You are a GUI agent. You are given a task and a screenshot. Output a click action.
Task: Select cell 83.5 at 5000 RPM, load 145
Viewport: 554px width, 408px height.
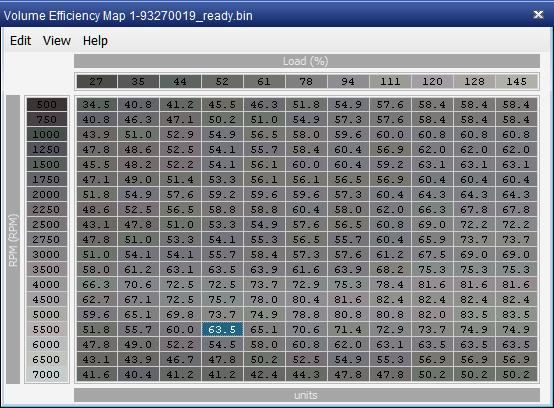coord(516,315)
